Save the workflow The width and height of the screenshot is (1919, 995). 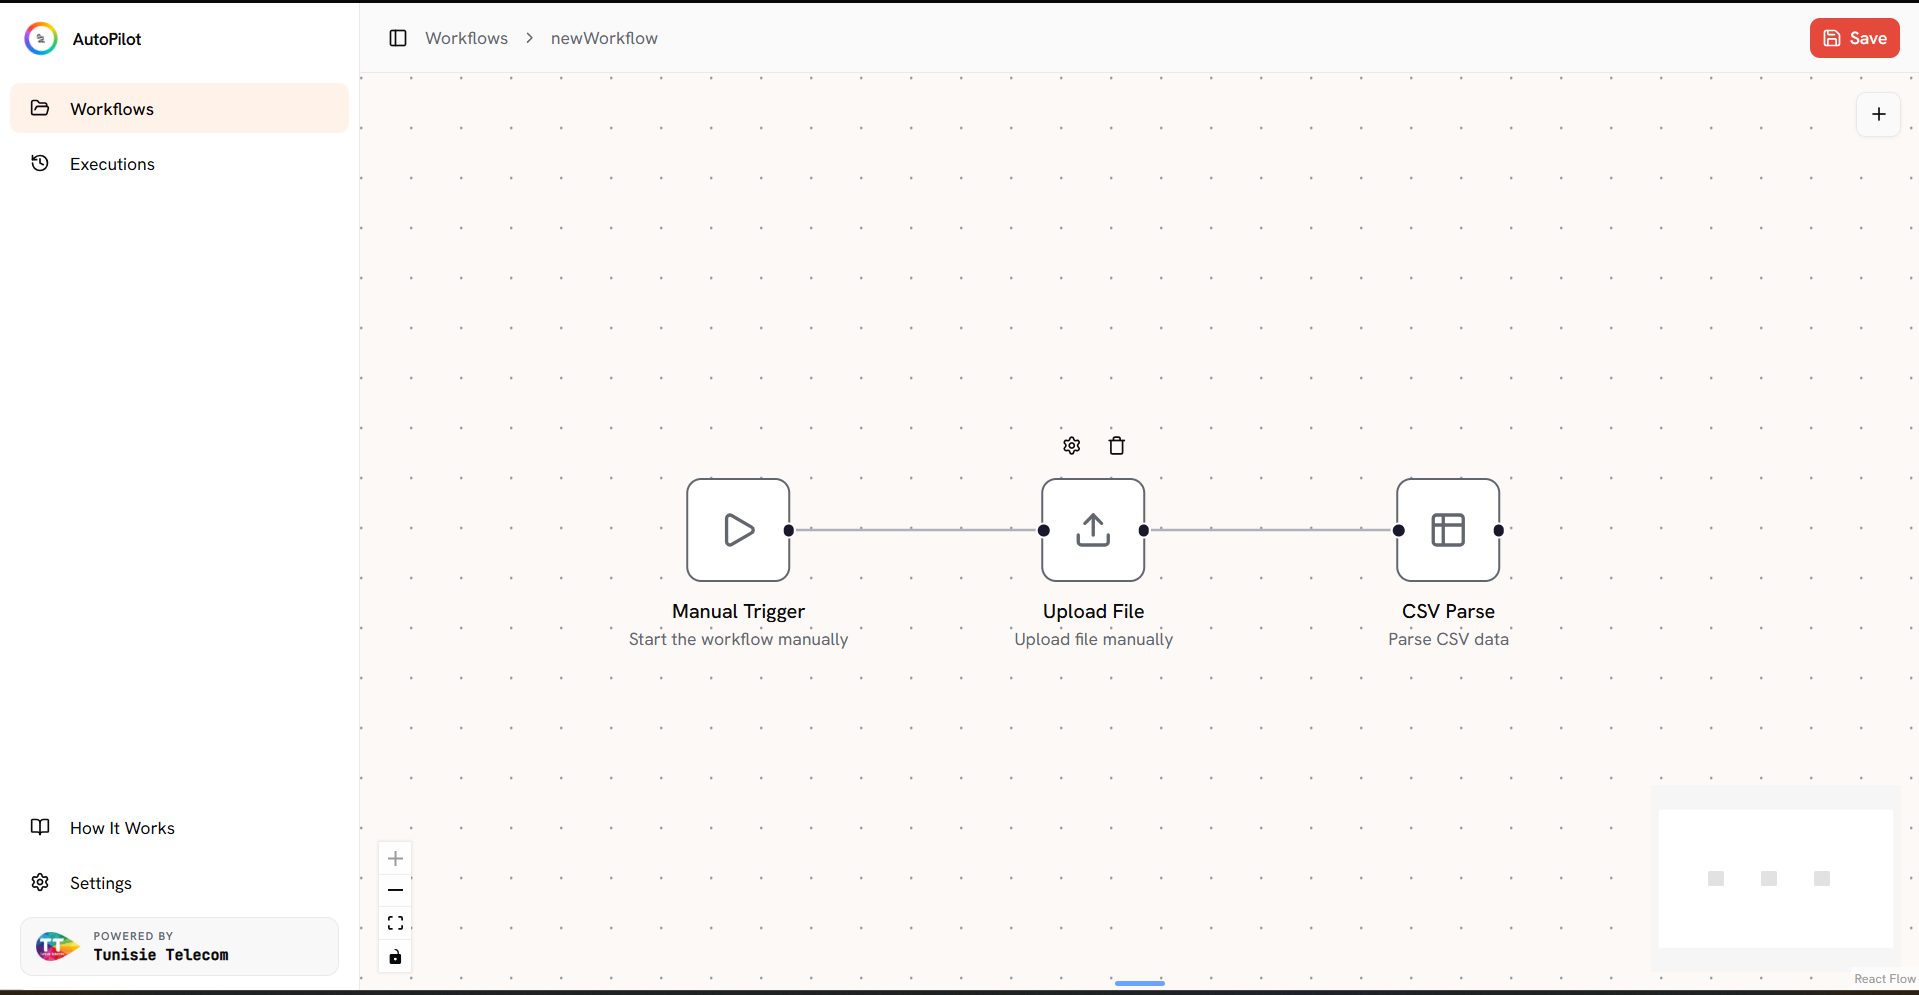1854,38
